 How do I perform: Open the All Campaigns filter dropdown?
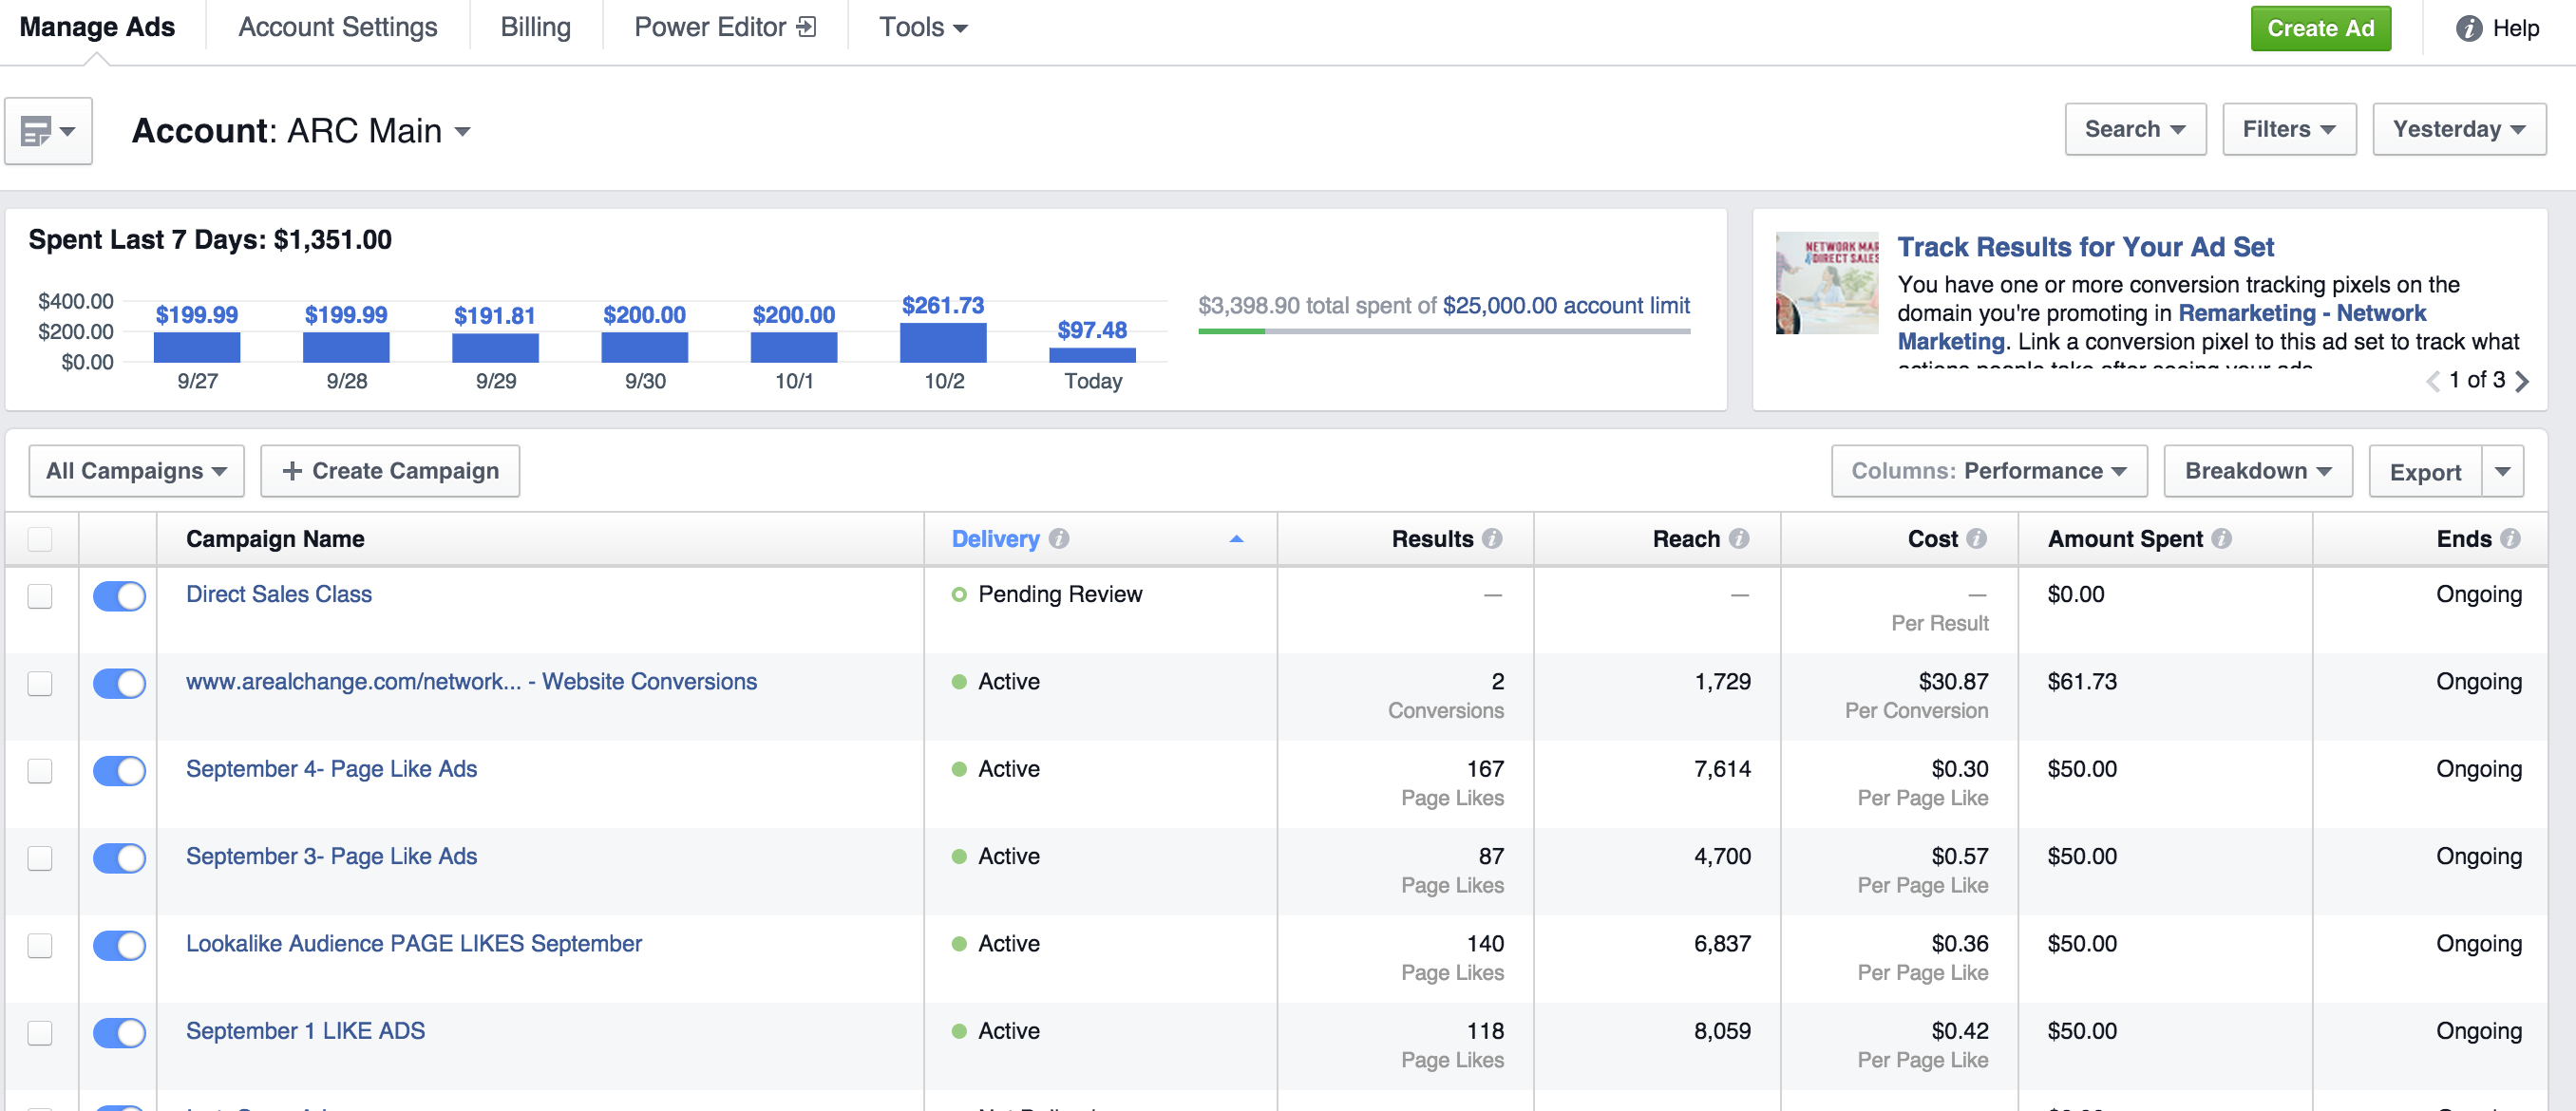click(136, 471)
